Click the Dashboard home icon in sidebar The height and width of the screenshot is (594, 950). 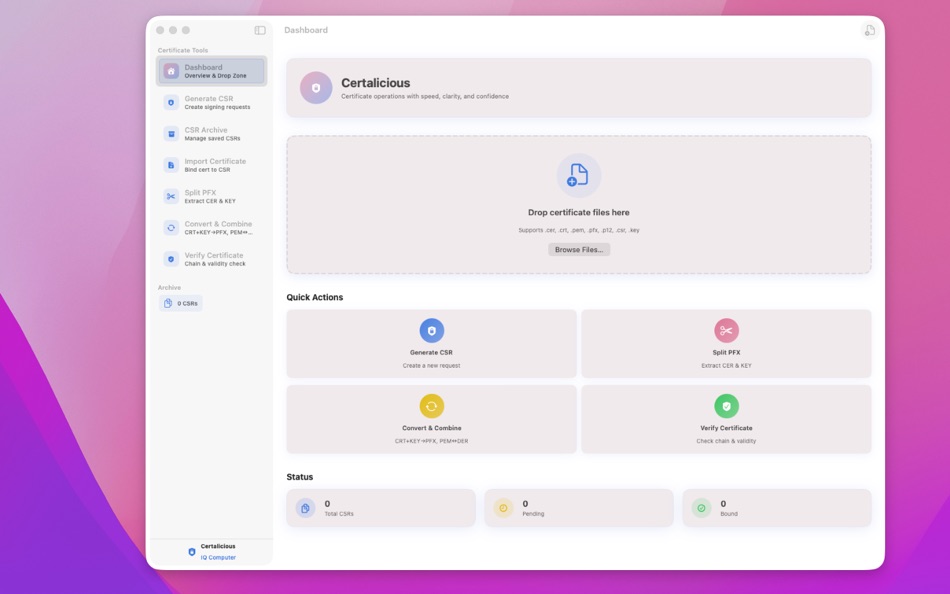(171, 71)
